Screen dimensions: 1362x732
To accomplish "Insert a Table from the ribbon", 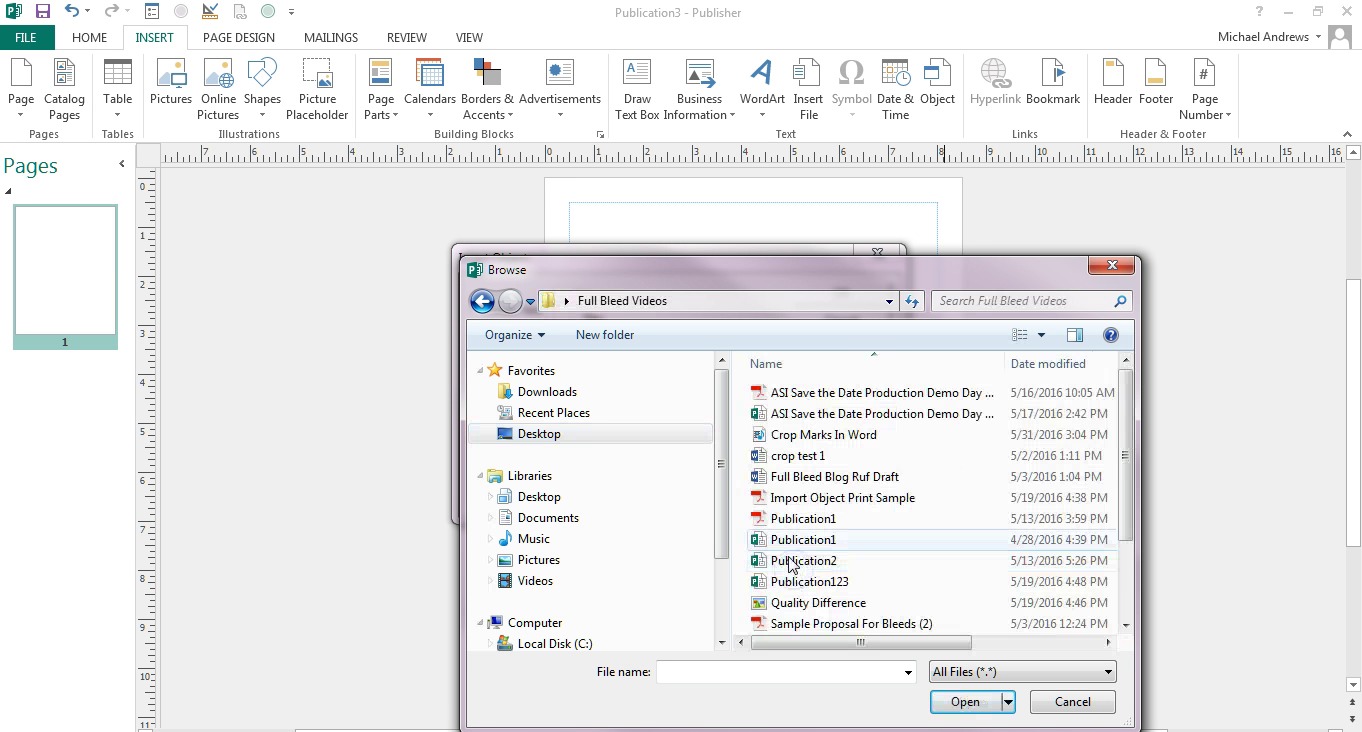I will click(x=118, y=90).
